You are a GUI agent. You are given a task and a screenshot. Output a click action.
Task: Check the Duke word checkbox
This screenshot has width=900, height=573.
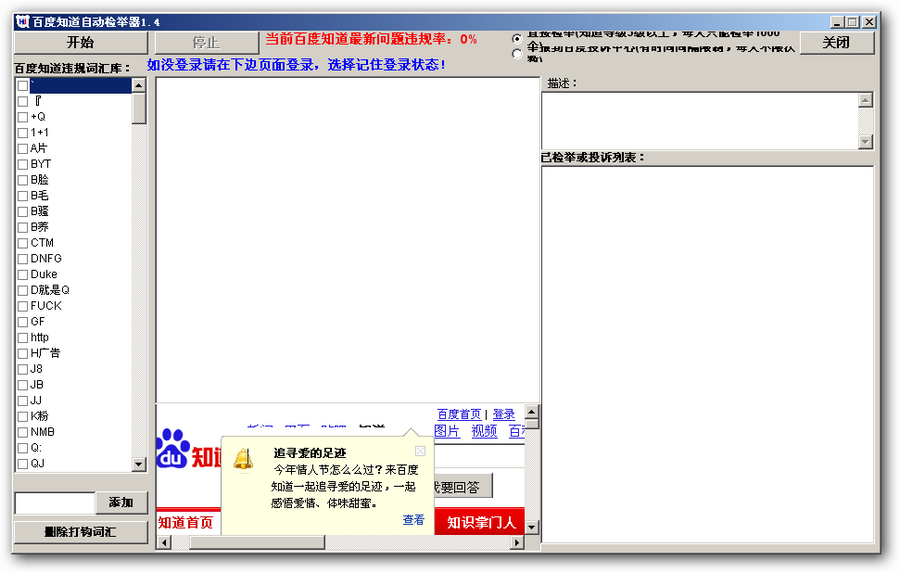click(x=23, y=274)
